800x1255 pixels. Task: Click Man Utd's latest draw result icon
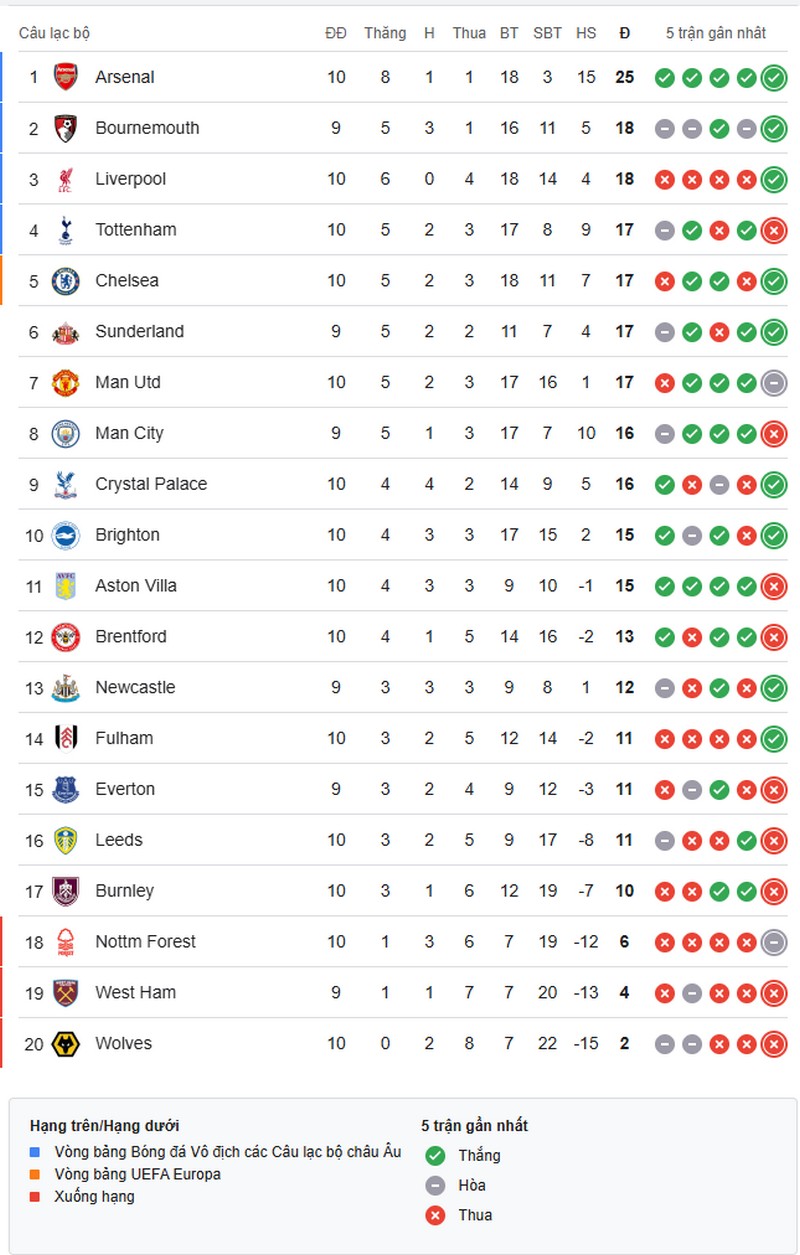click(x=773, y=382)
